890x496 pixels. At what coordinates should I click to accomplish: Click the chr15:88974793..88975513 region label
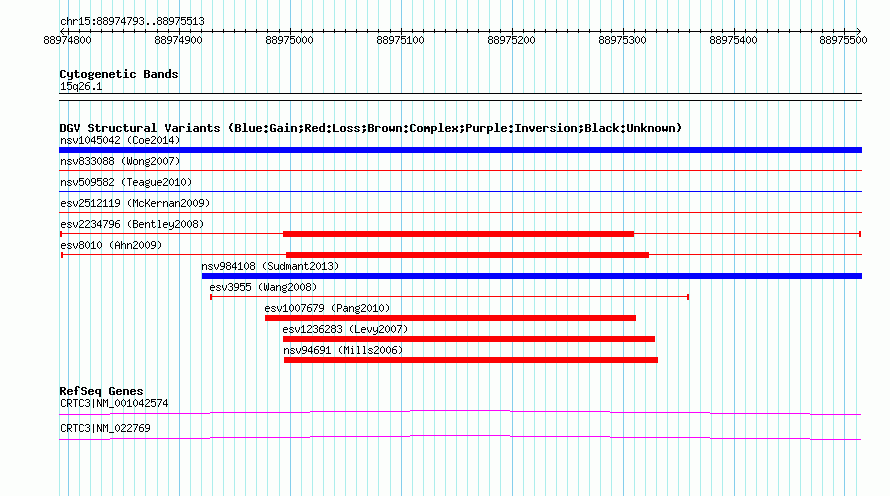(x=132, y=21)
